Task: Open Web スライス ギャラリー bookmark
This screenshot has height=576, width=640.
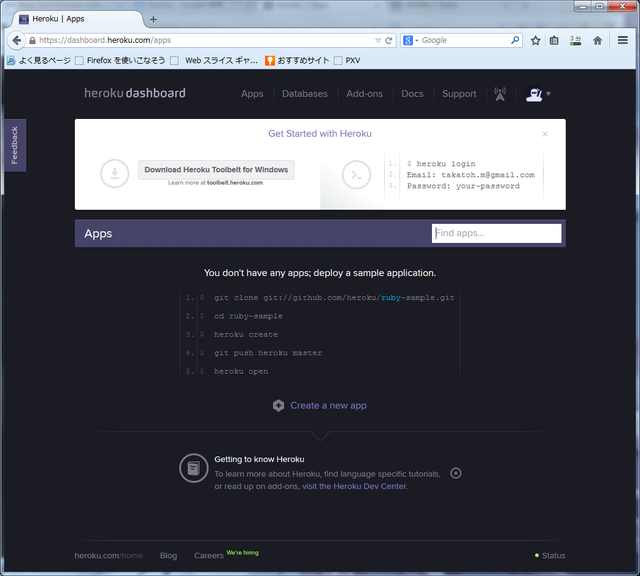Action: 215,60
